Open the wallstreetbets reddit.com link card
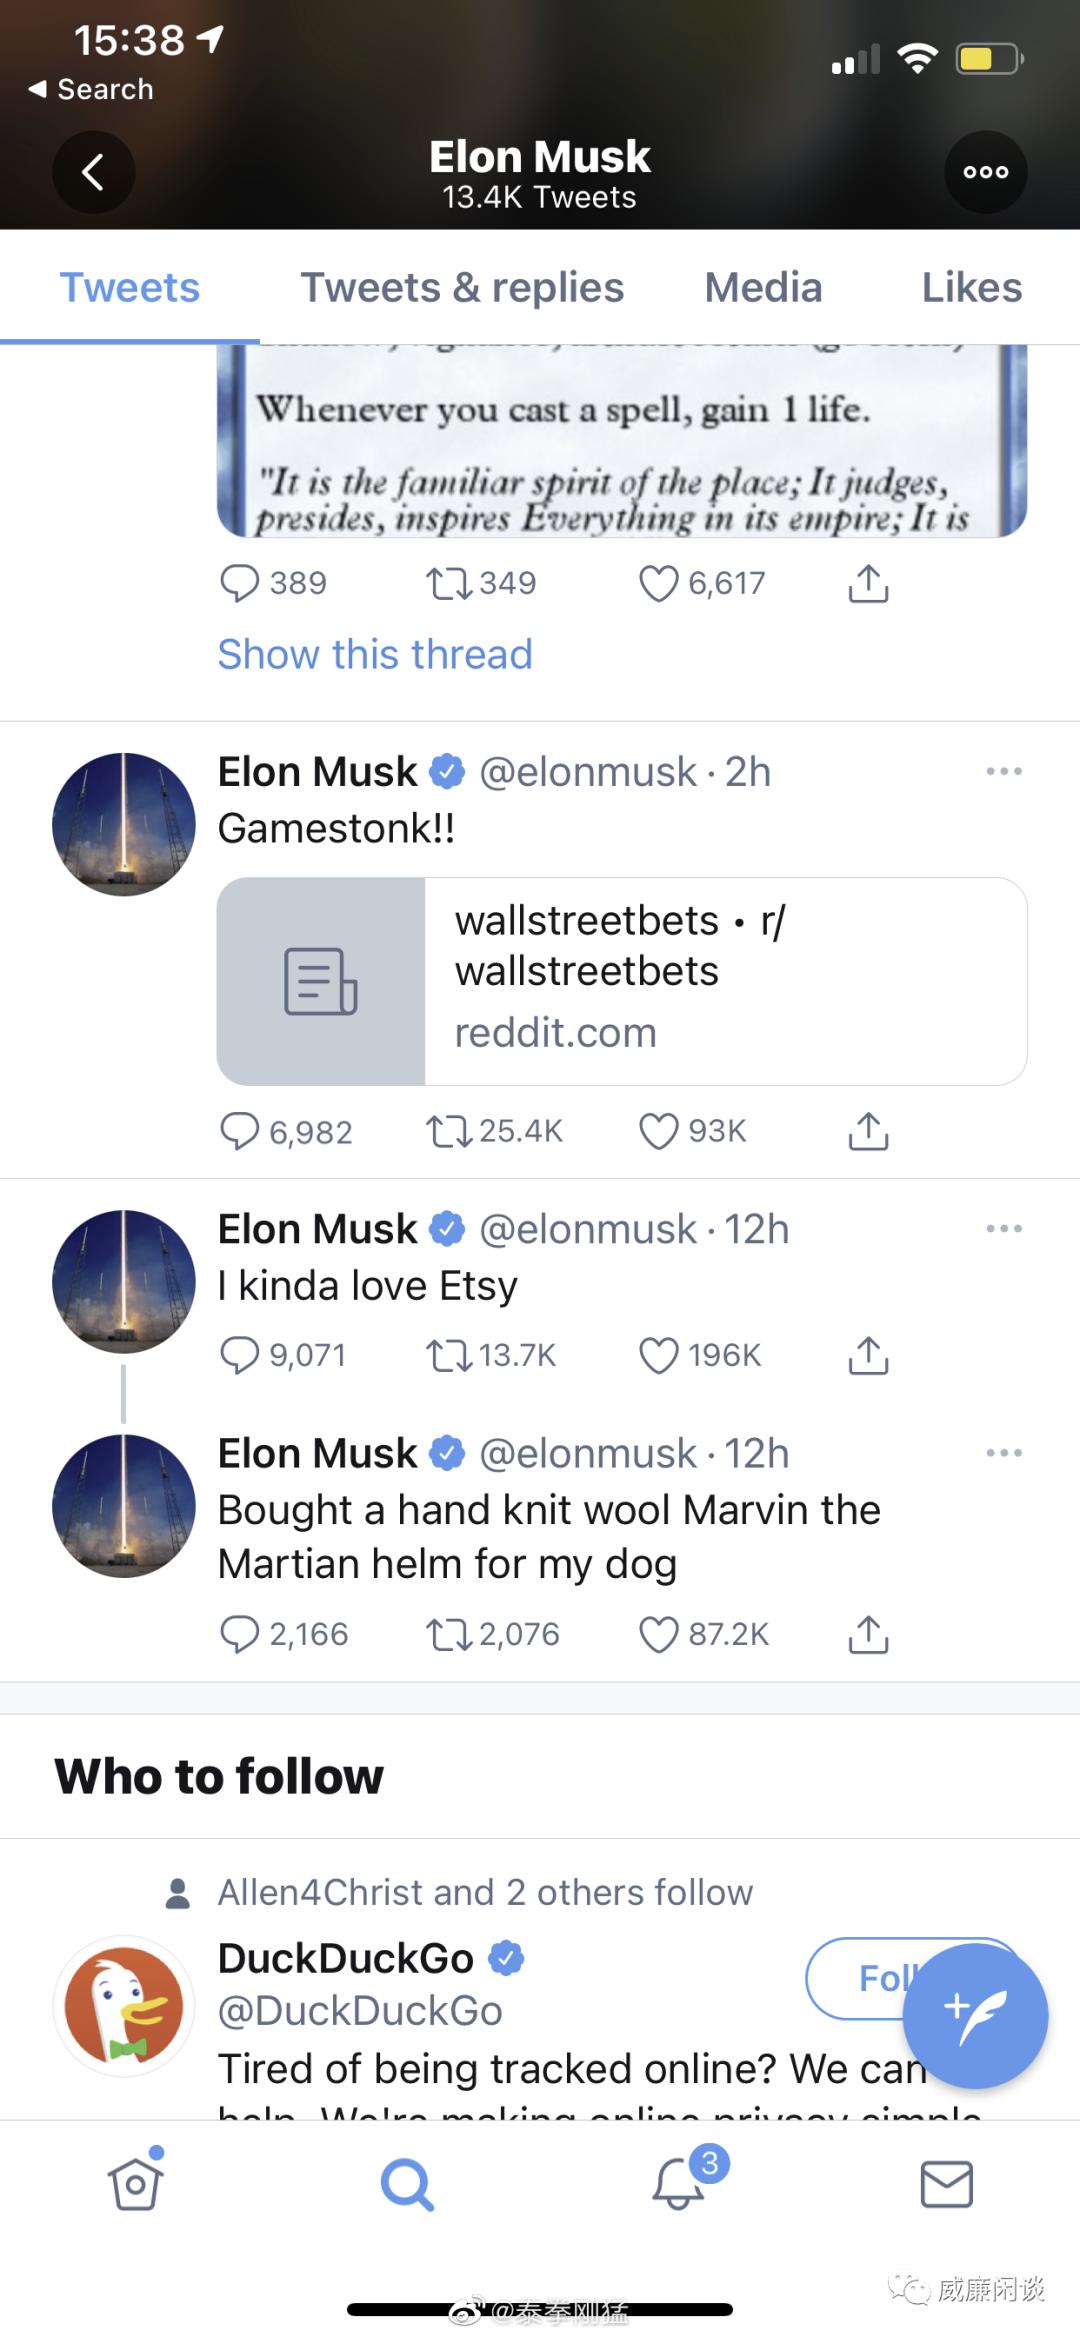This screenshot has width=1080, height=2337. pyautogui.click(x=622, y=981)
